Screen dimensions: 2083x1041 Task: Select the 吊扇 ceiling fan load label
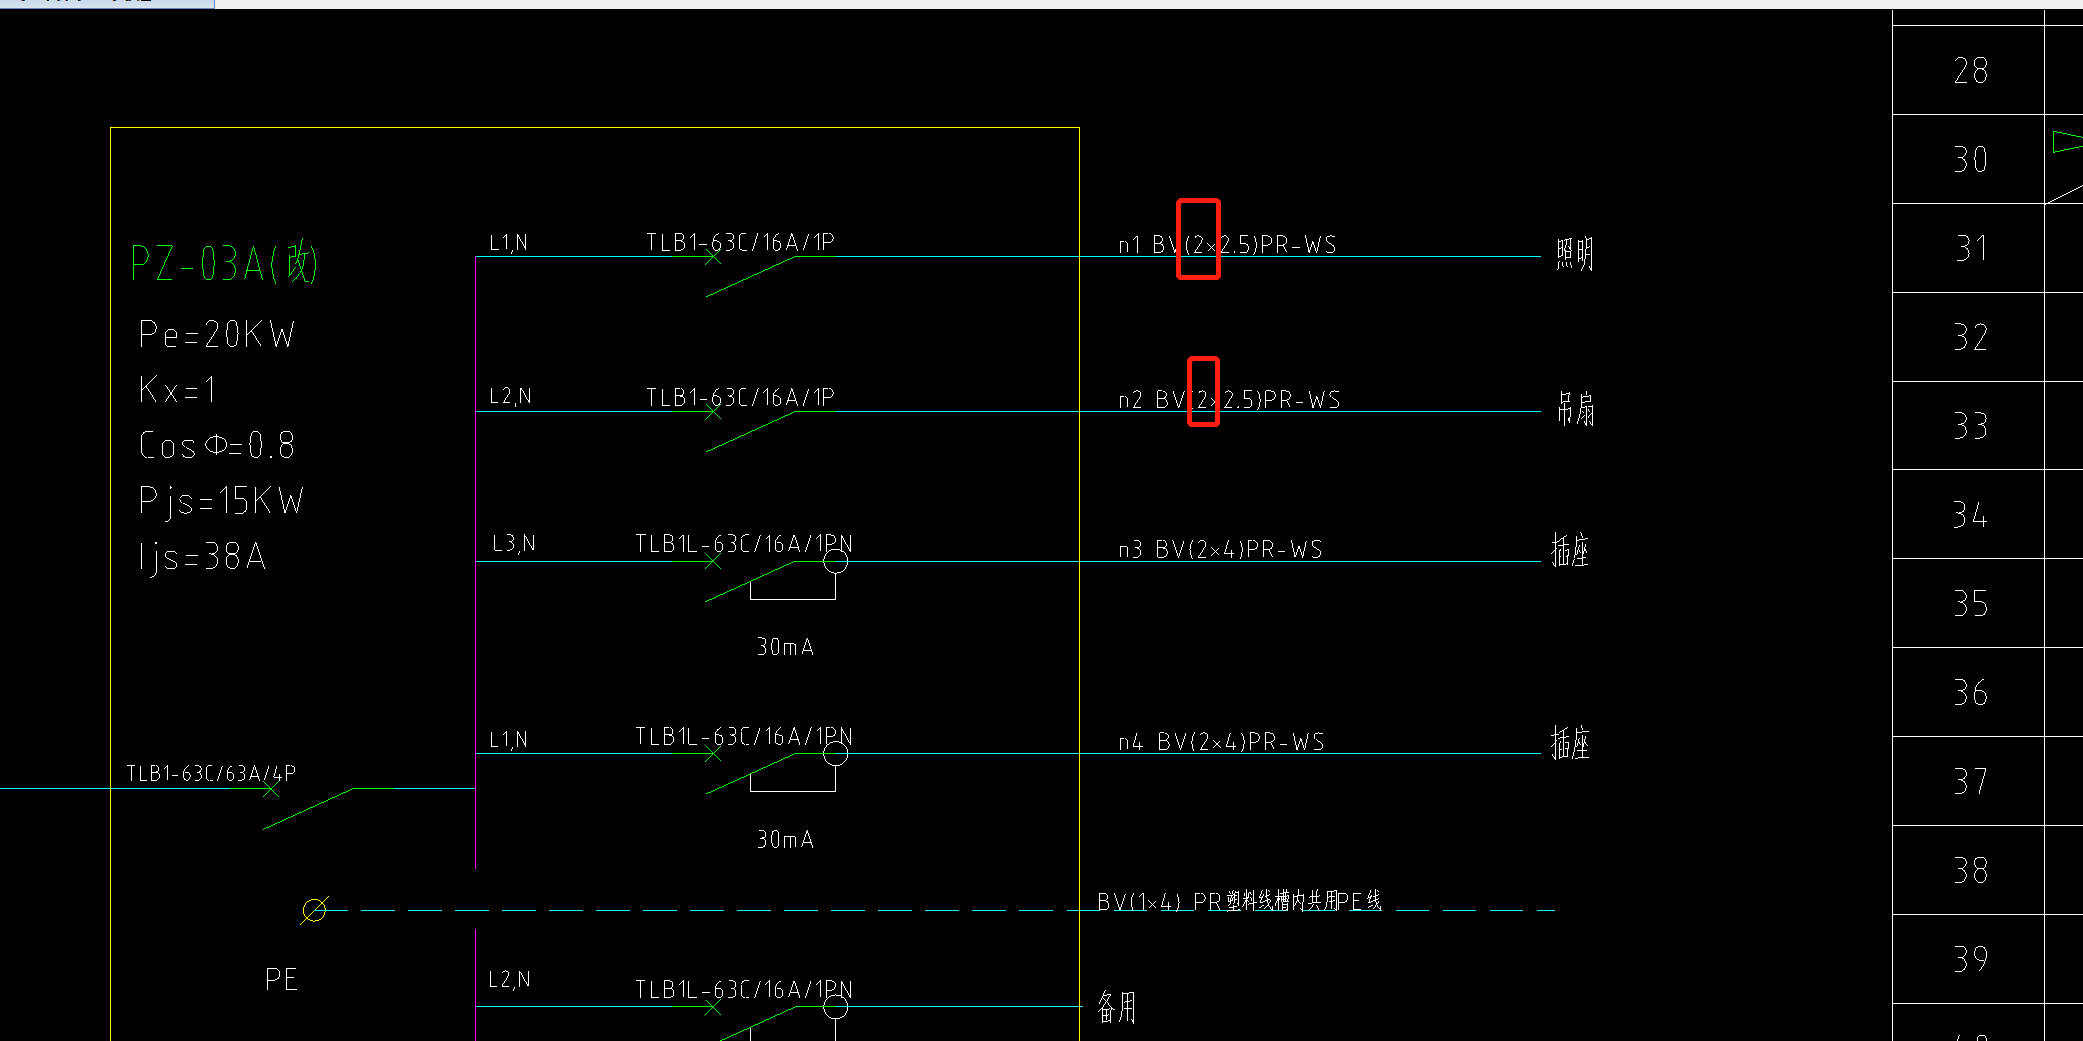[x=1575, y=409]
